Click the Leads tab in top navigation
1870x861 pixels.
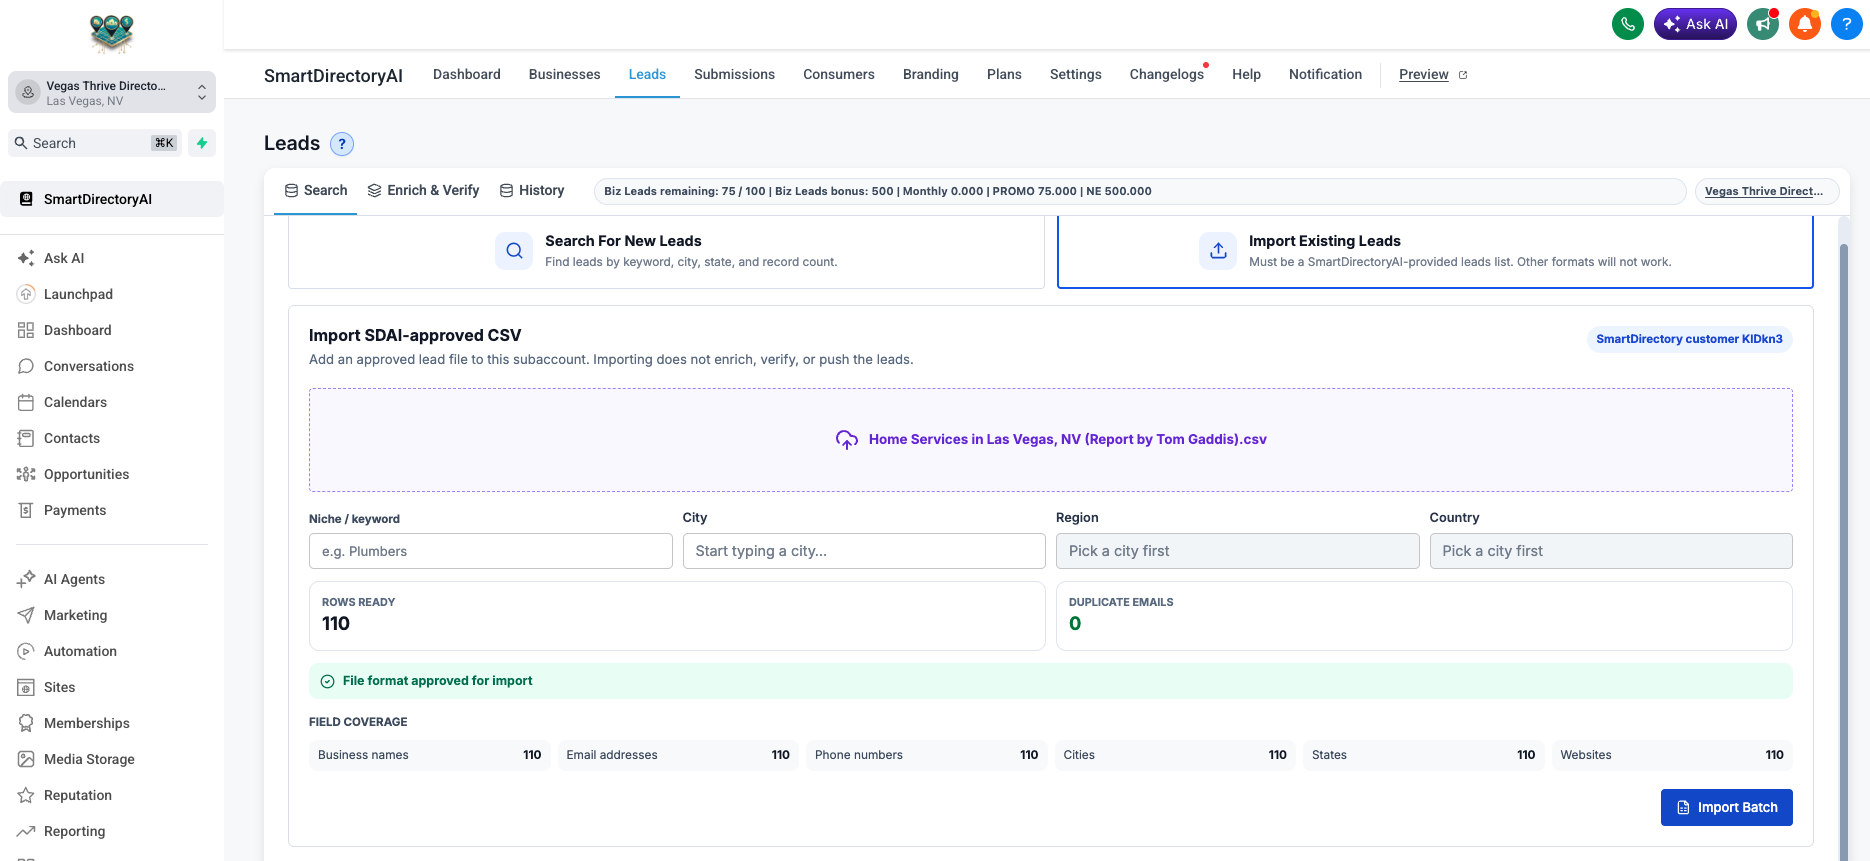[647, 74]
